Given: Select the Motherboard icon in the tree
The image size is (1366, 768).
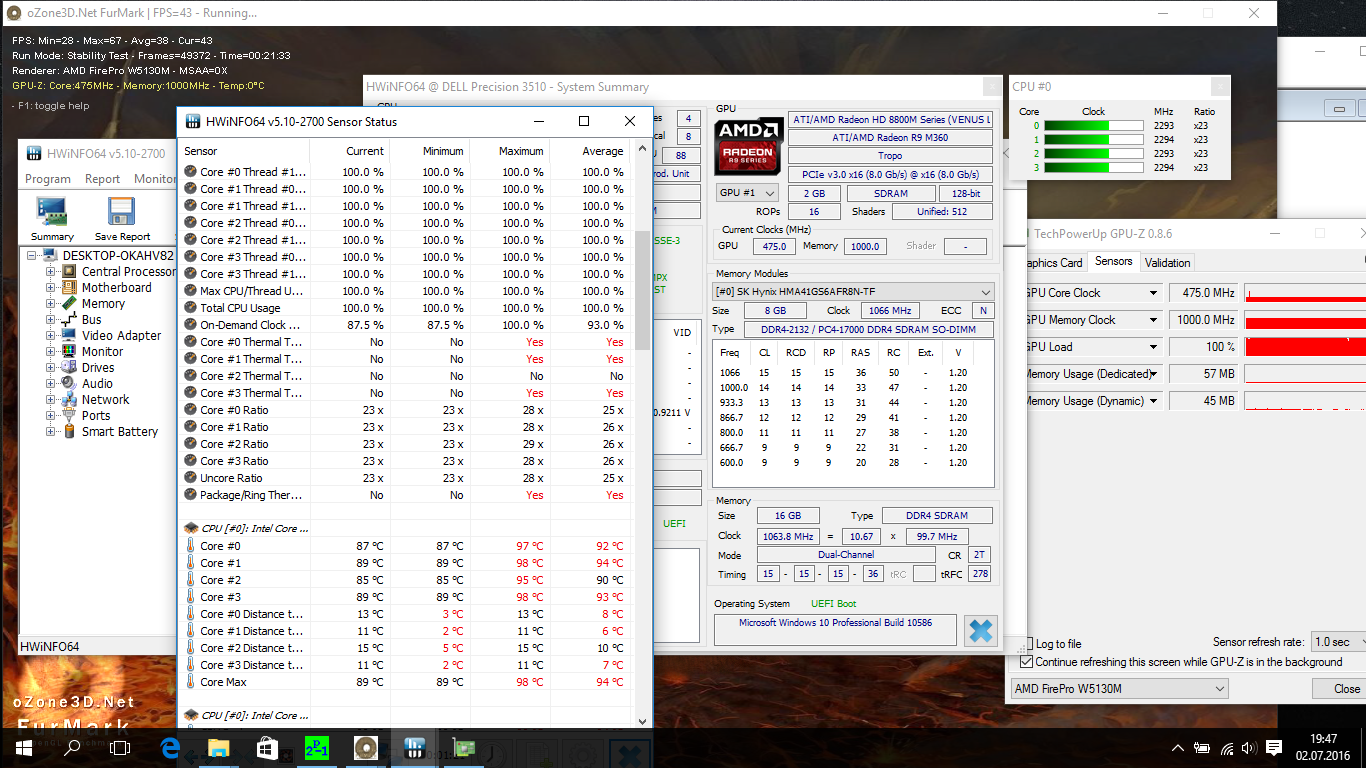Looking at the screenshot, I should point(69,288).
